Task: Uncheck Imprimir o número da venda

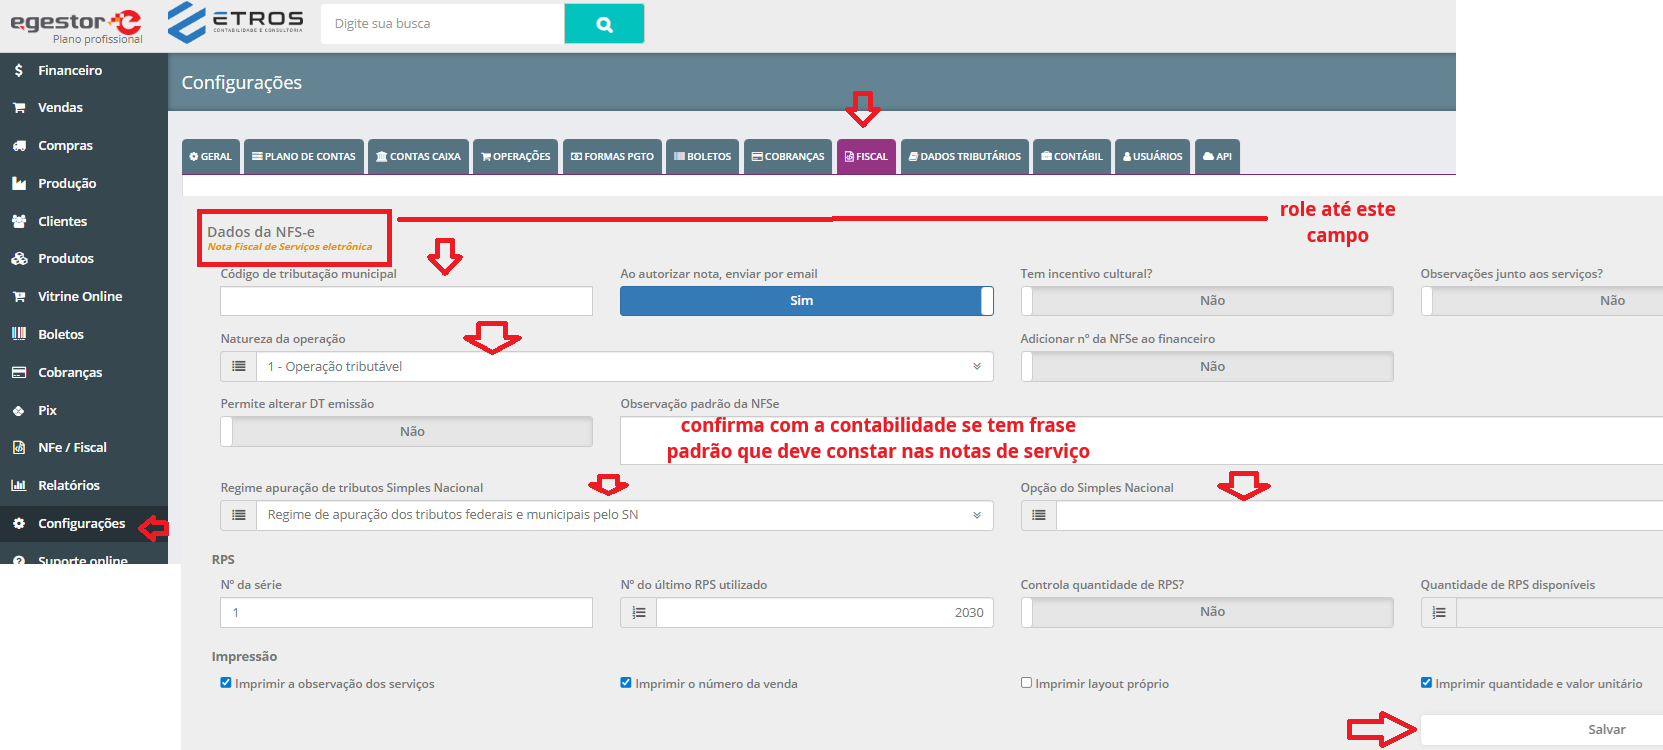Action: coord(626,683)
